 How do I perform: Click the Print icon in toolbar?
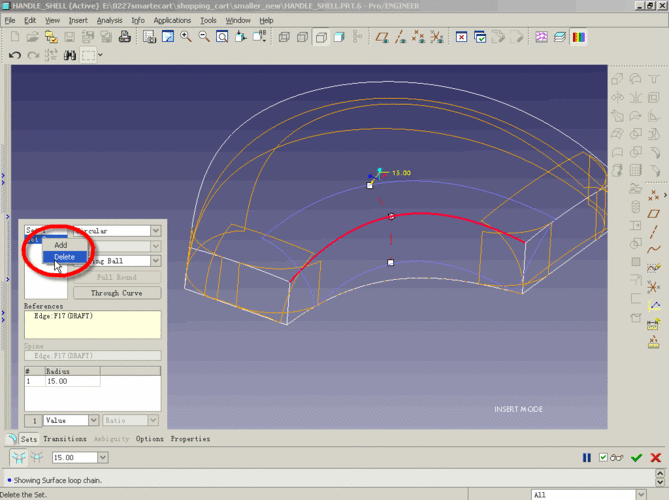coord(124,38)
